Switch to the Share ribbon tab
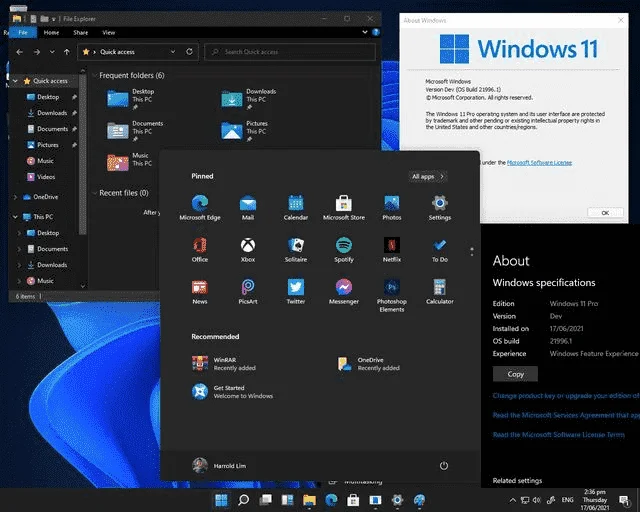640x512 pixels. (x=80, y=32)
